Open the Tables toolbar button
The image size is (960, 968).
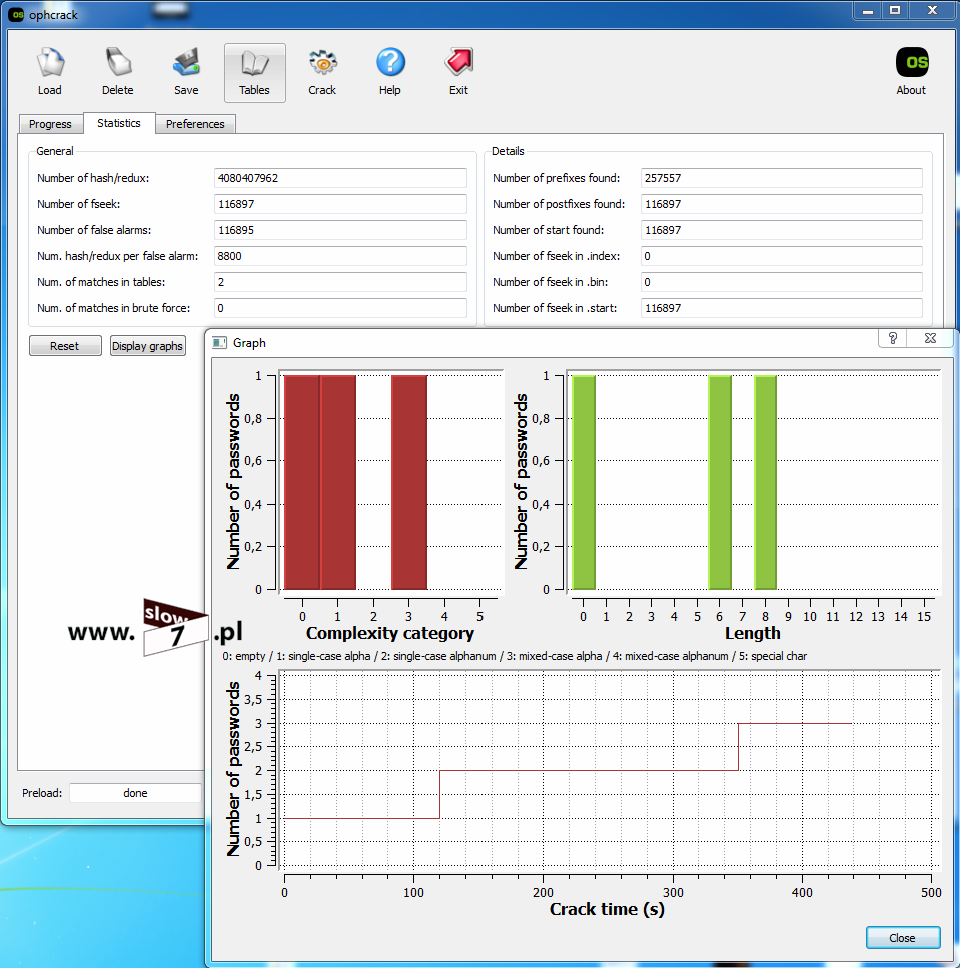(254, 72)
